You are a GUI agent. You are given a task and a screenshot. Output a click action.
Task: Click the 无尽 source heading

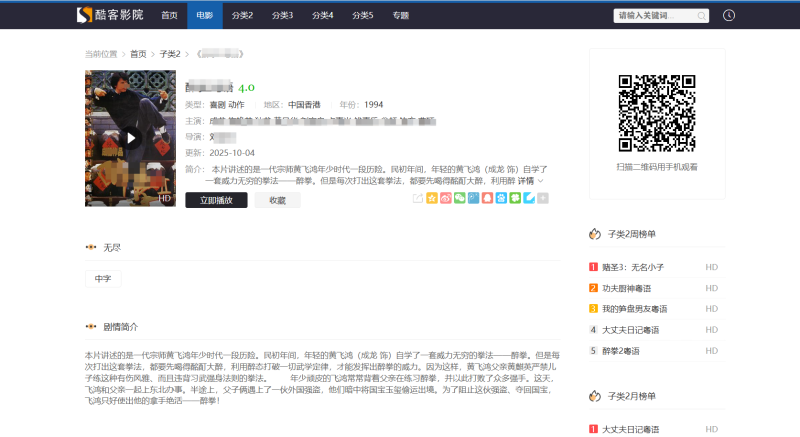pyautogui.click(x=112, y=247)
